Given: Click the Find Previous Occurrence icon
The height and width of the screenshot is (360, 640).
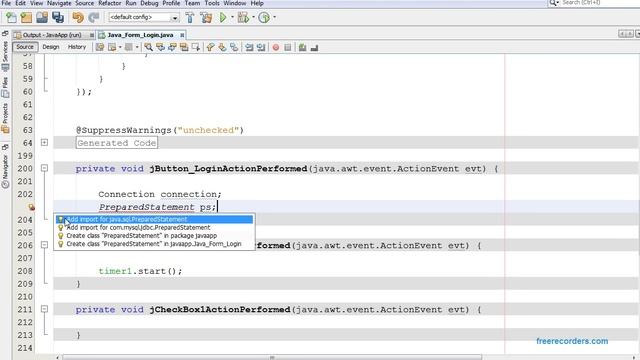Looking at the screenshot, I should (x=160, y=47).
